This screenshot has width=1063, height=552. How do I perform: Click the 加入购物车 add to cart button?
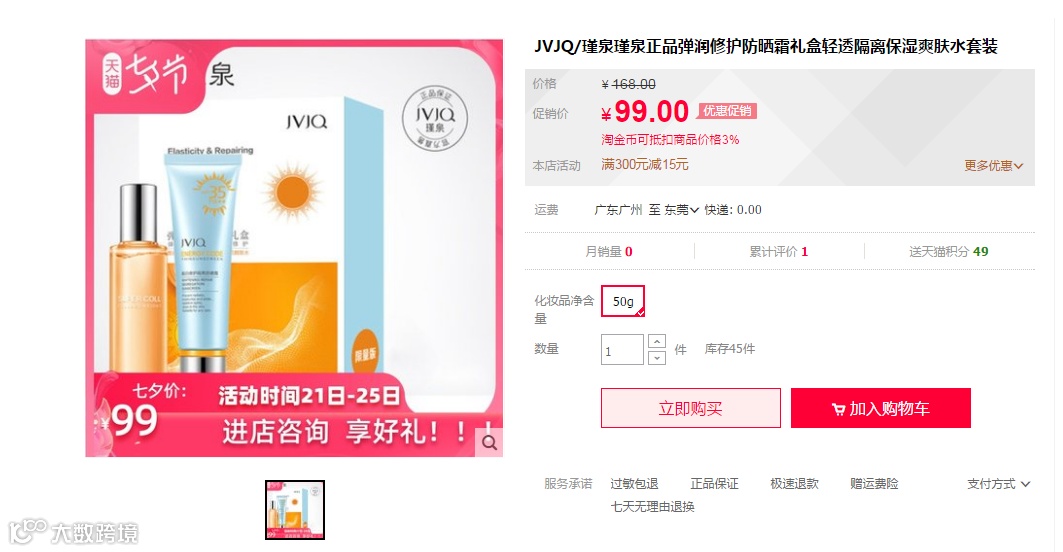[x=881, y=408]
